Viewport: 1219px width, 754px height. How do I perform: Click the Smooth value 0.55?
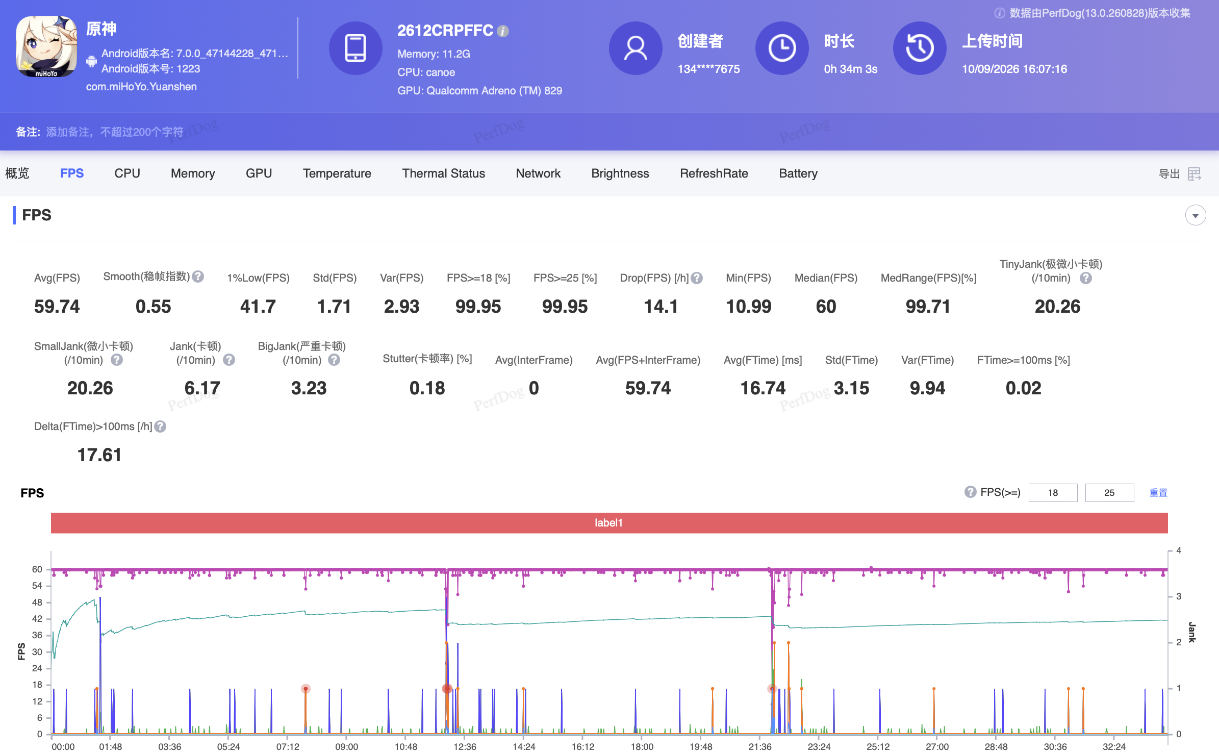pyautogui.click(x=153, y=306)
